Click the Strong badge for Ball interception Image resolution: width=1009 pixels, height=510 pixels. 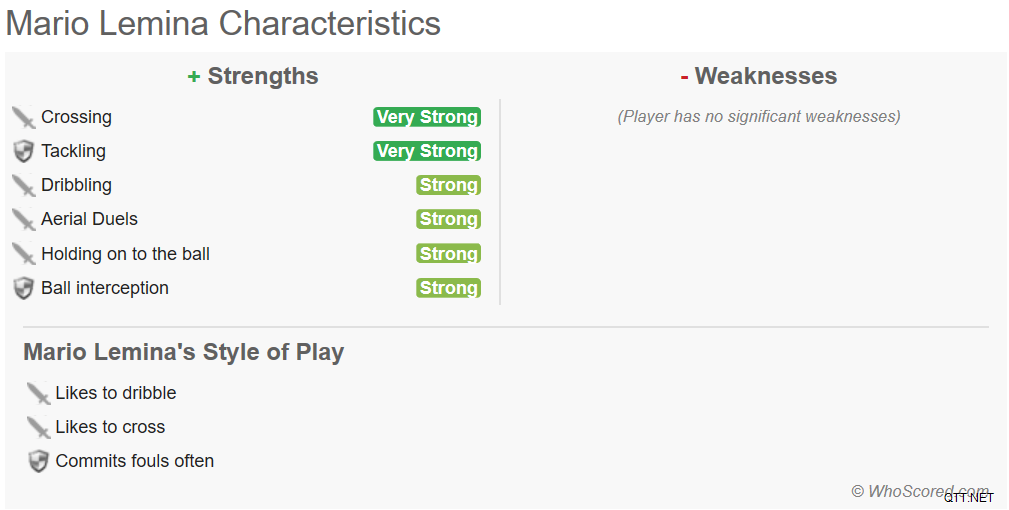tap(449, 288)
